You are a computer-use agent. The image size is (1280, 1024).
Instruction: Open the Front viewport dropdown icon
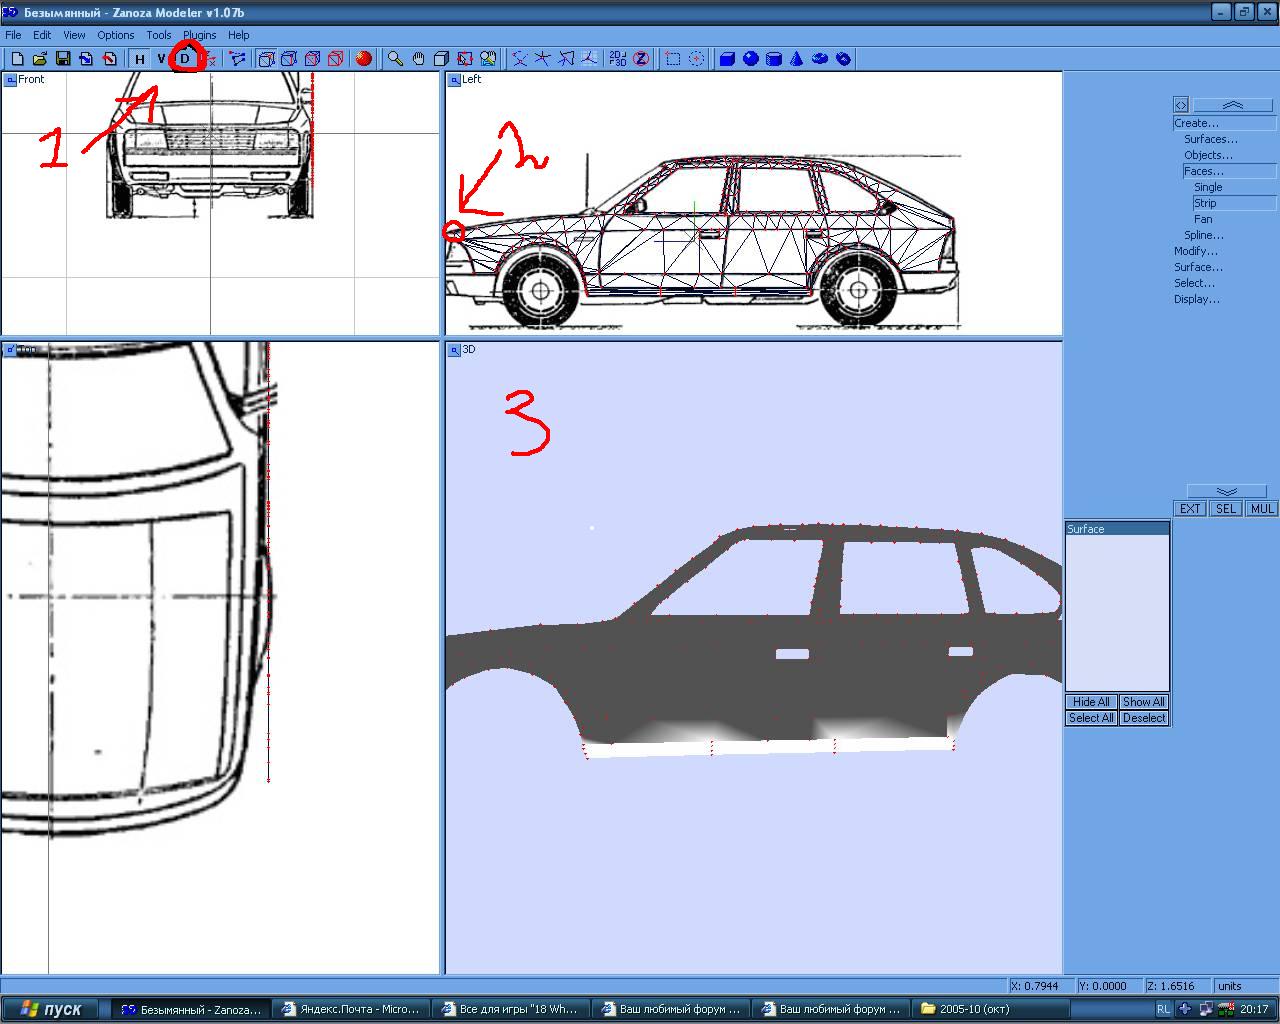(10, 80)
